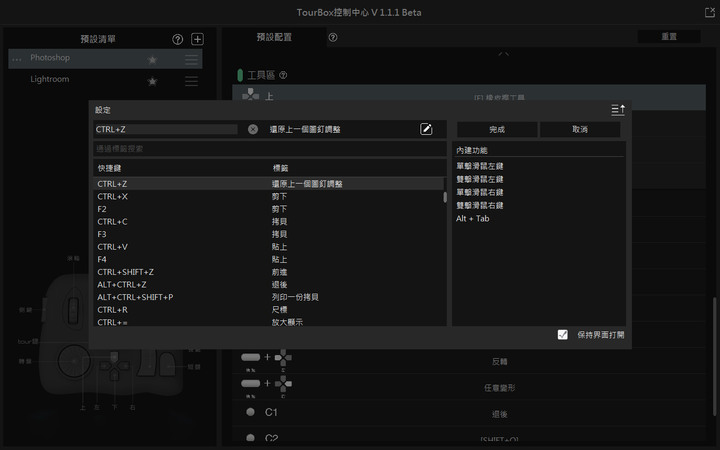
Task: Select the CTRL+R shortcut row
Action: [269, 310]
